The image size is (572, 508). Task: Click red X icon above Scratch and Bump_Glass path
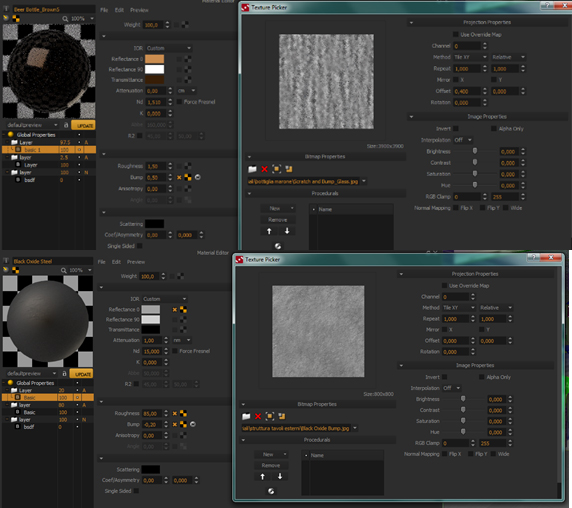pyautogui.click(x=264, y=169)
